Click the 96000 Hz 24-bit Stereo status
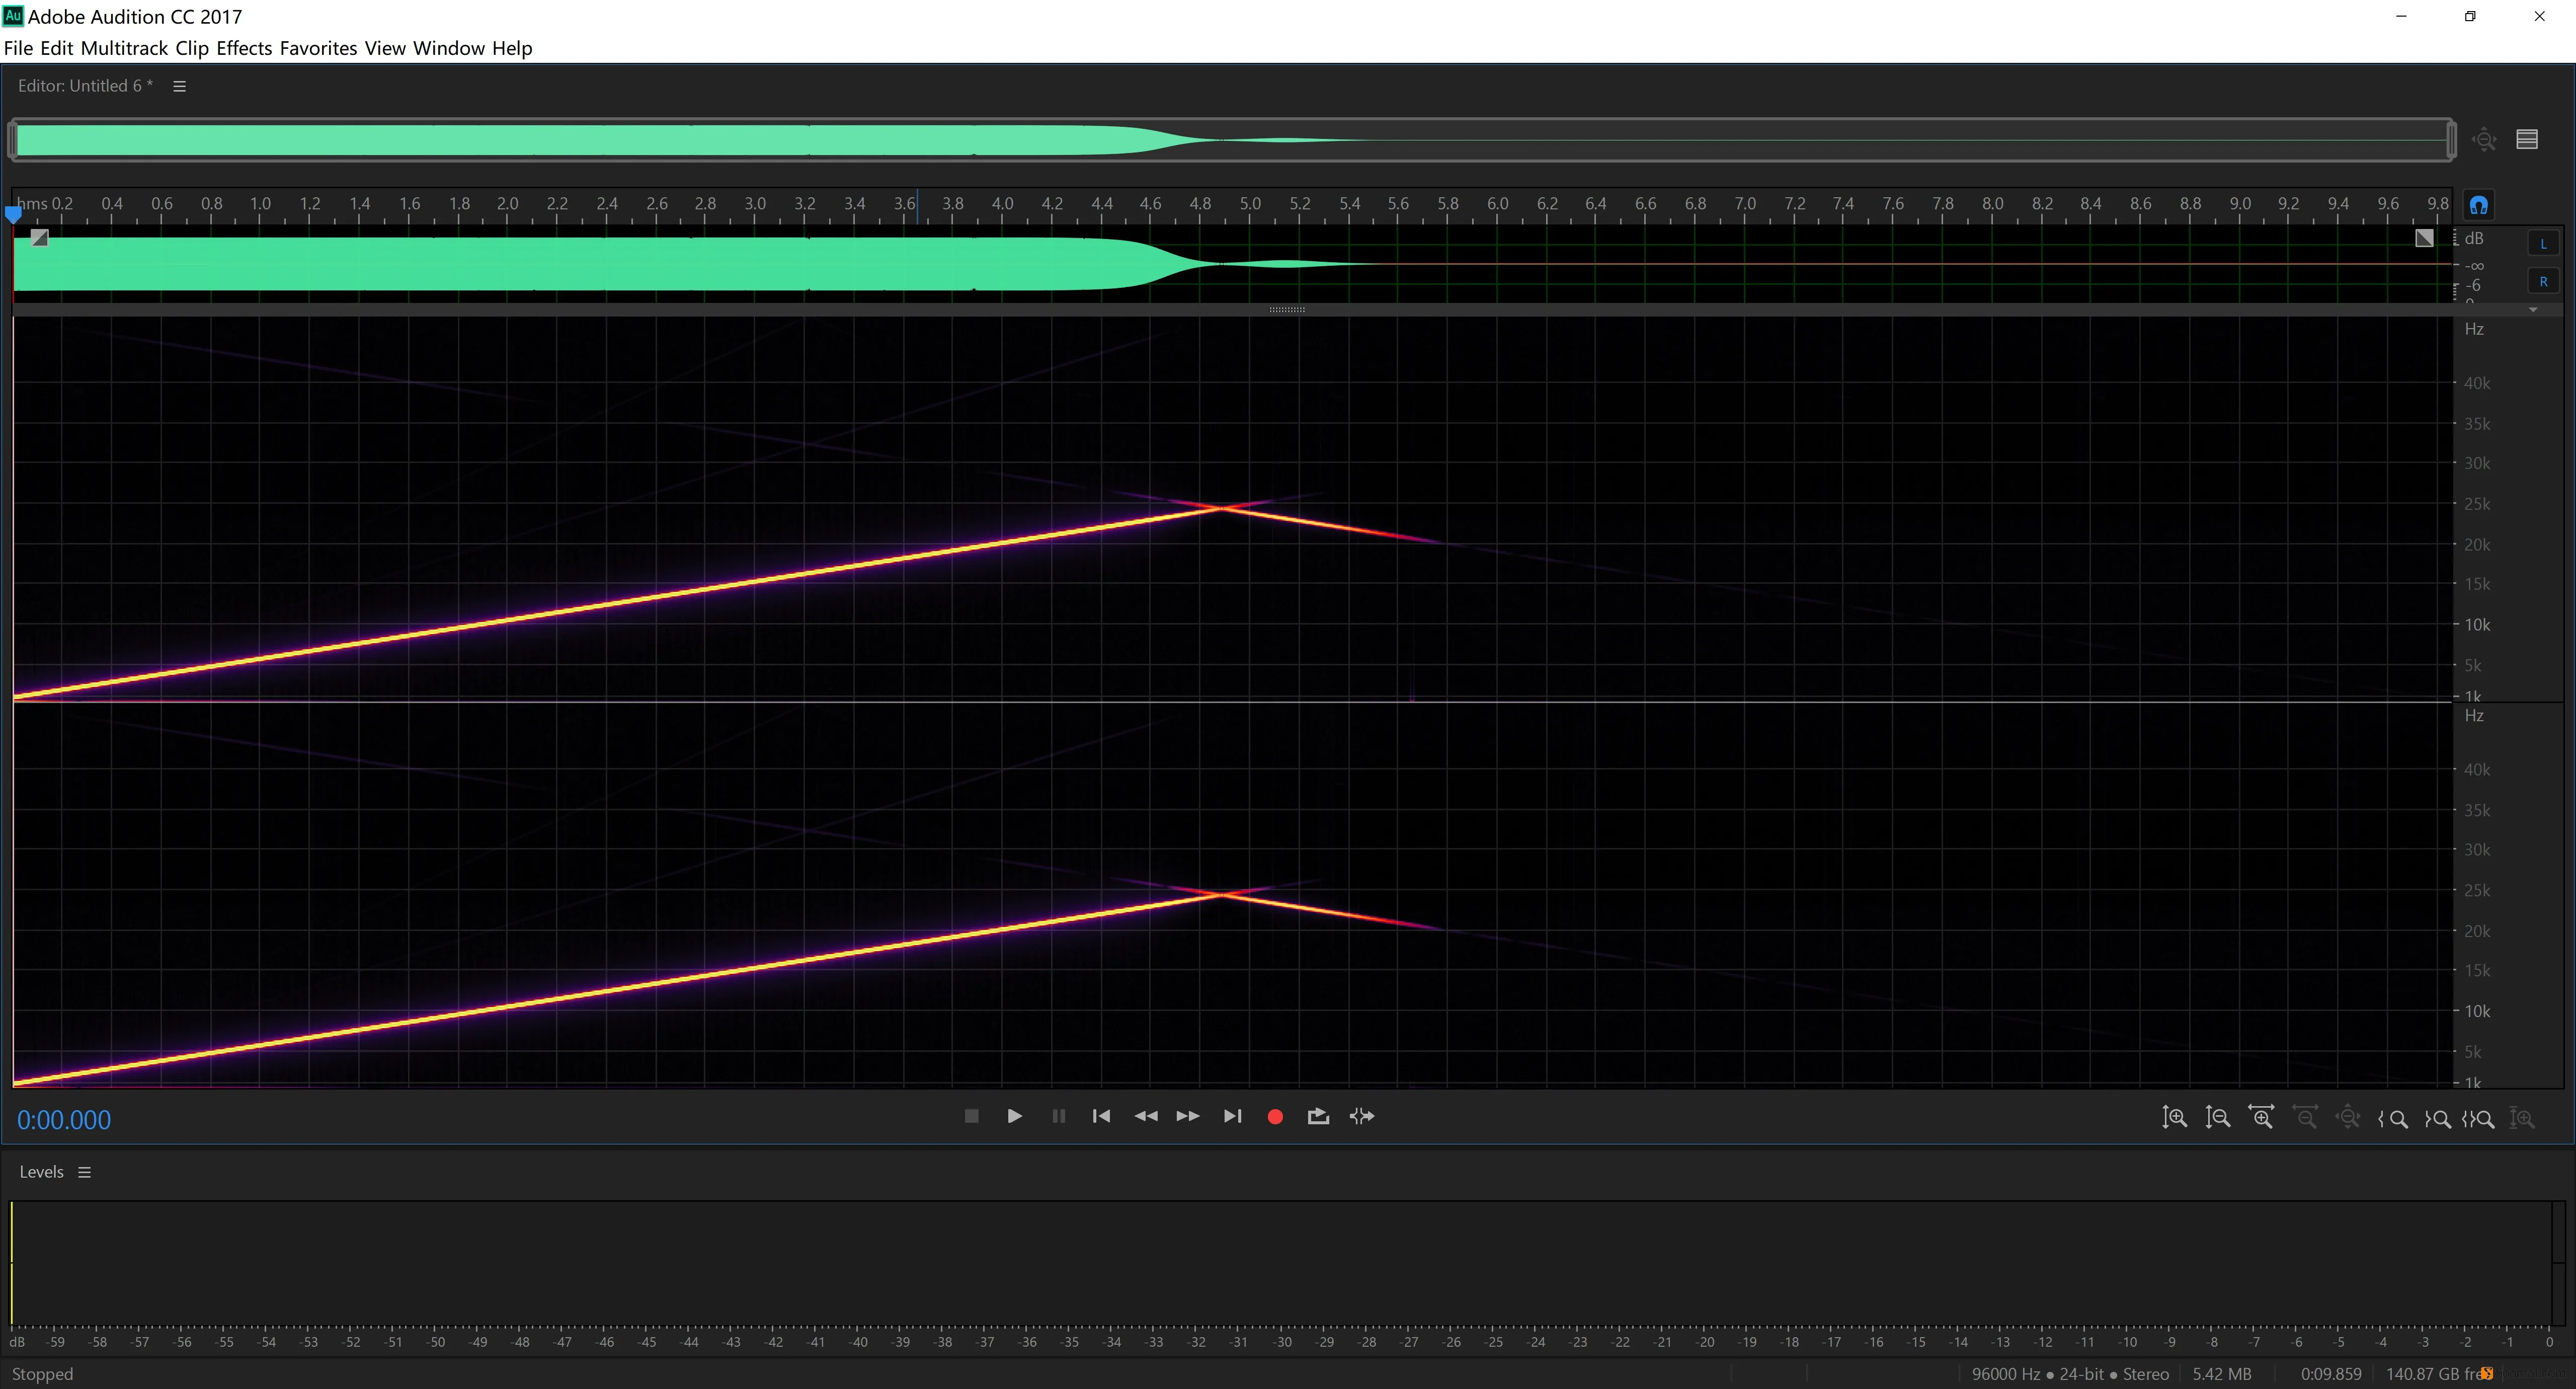The image size is (2576, 1389). (x=2070, y=1374)
